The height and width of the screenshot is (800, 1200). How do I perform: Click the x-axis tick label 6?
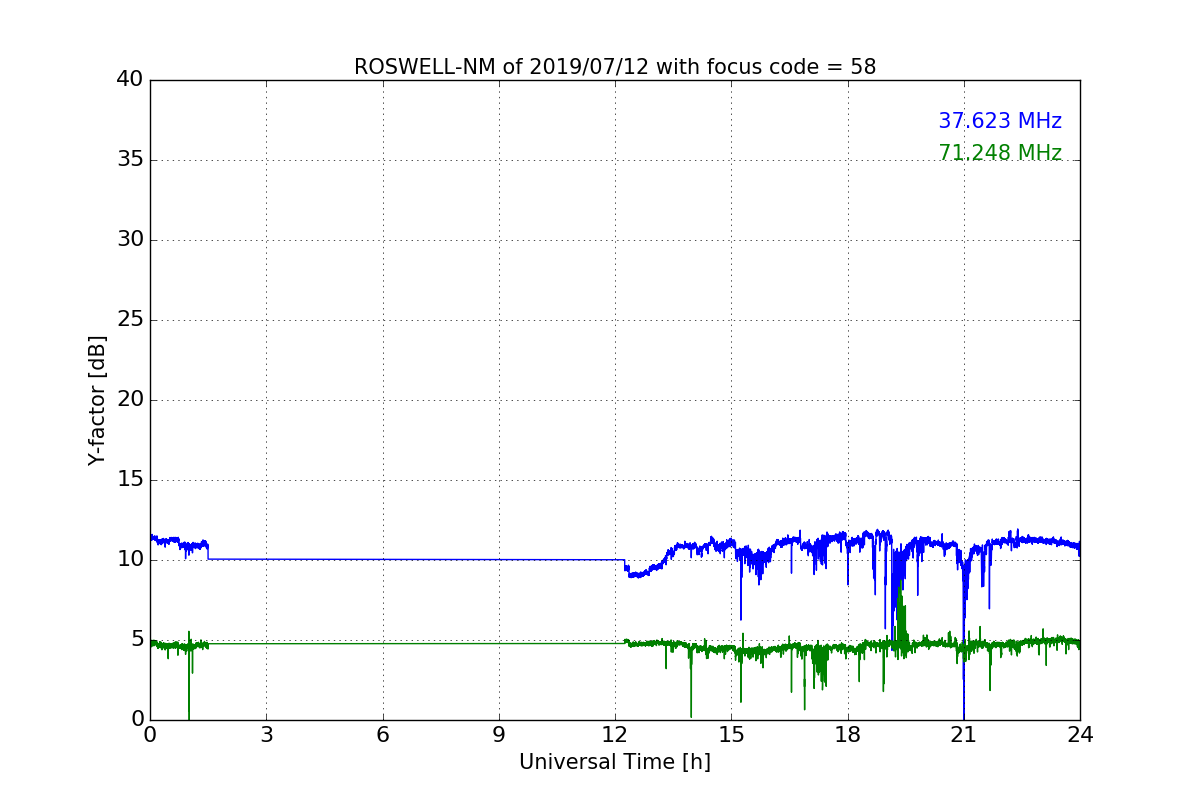[383, 734]
